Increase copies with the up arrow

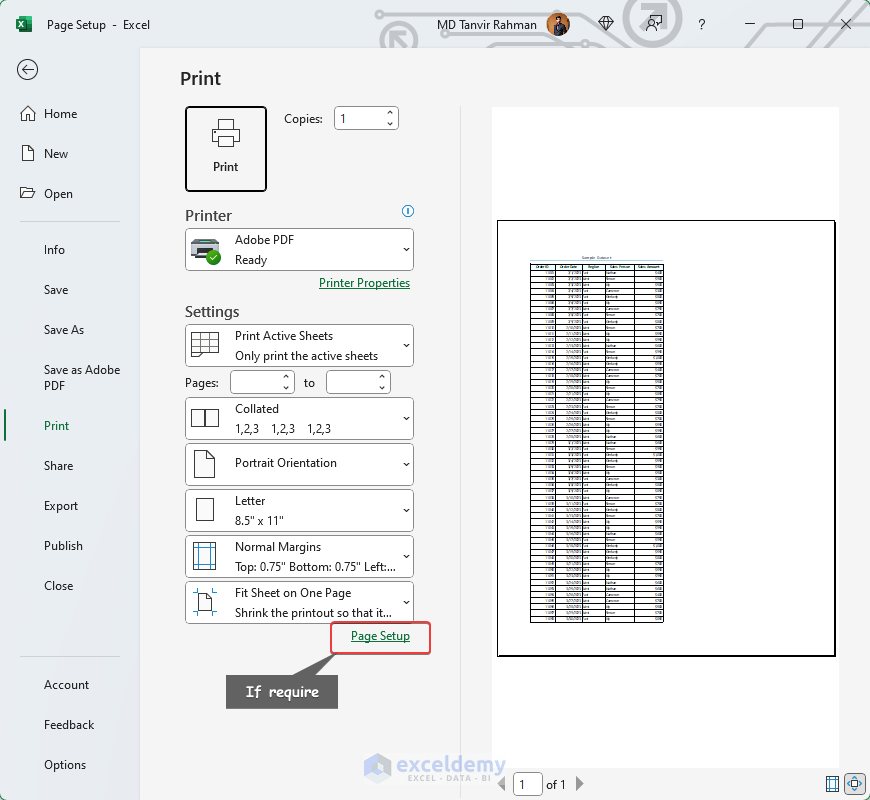(x=390, y=112)
